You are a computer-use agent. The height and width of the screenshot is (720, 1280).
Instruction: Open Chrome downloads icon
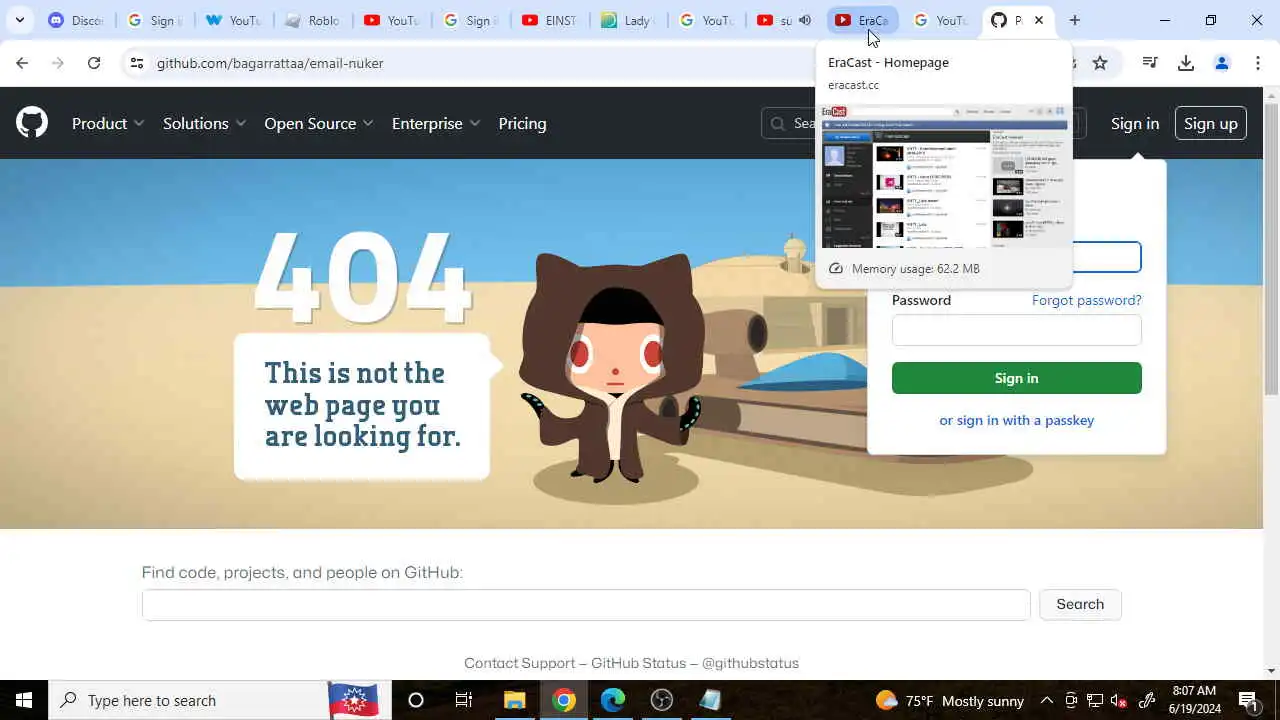[1186, 63]
